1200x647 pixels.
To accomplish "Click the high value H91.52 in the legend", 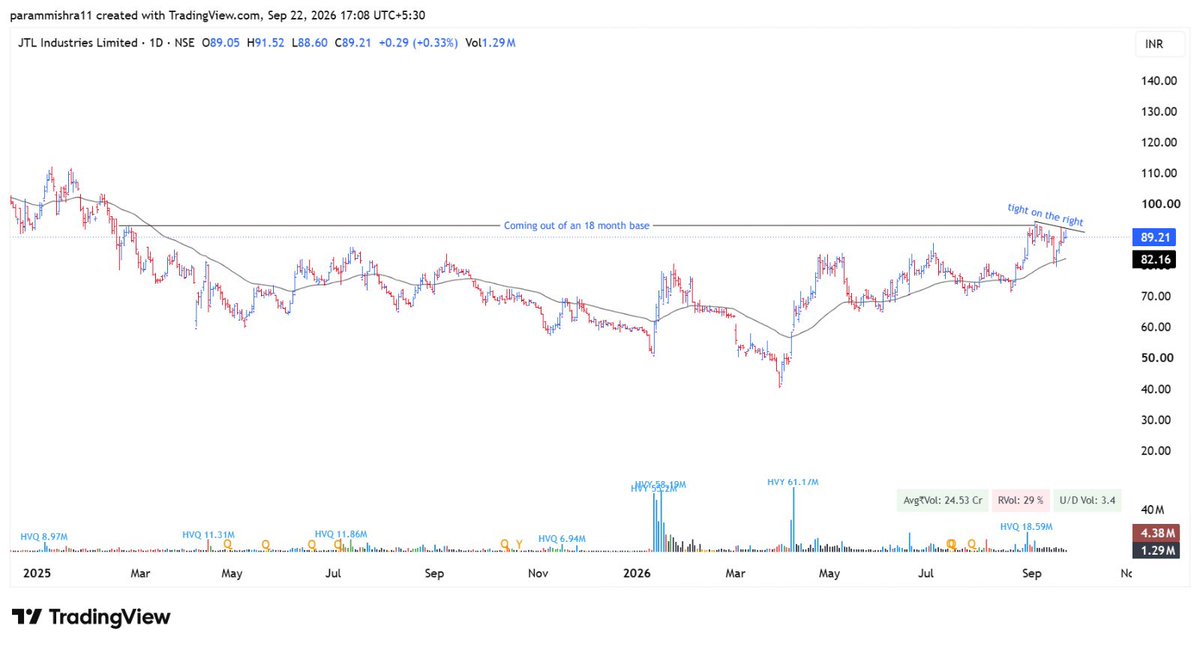I will pyautogui.click(x=265, y=42).
